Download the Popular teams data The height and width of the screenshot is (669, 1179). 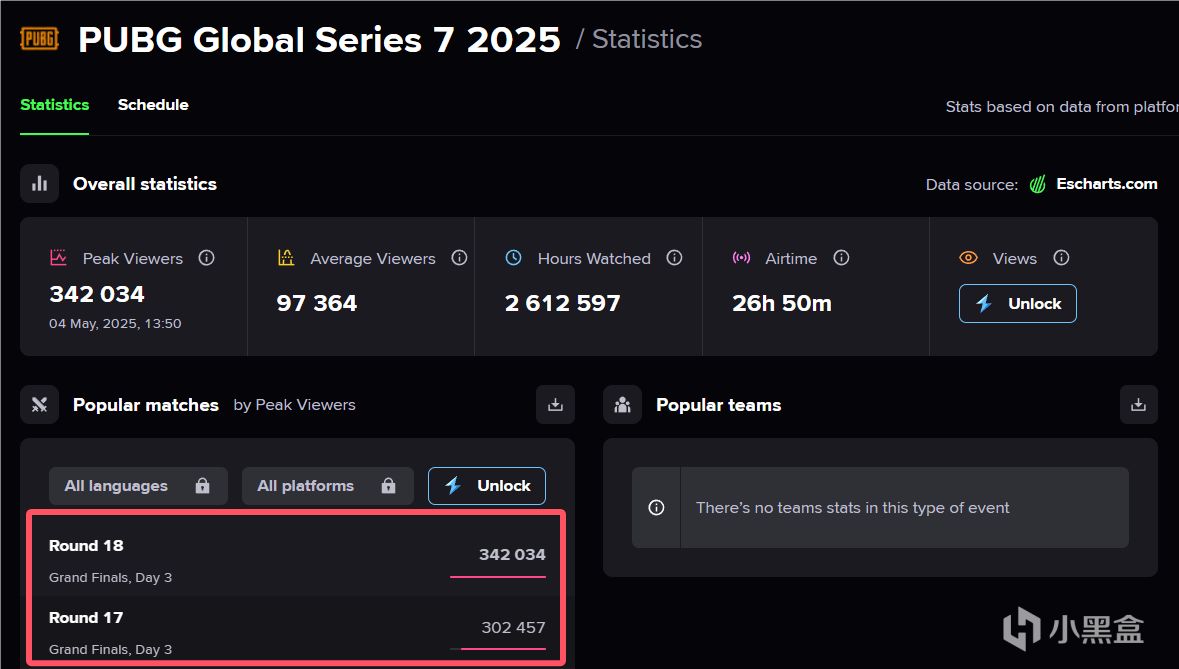(1138, 404)
